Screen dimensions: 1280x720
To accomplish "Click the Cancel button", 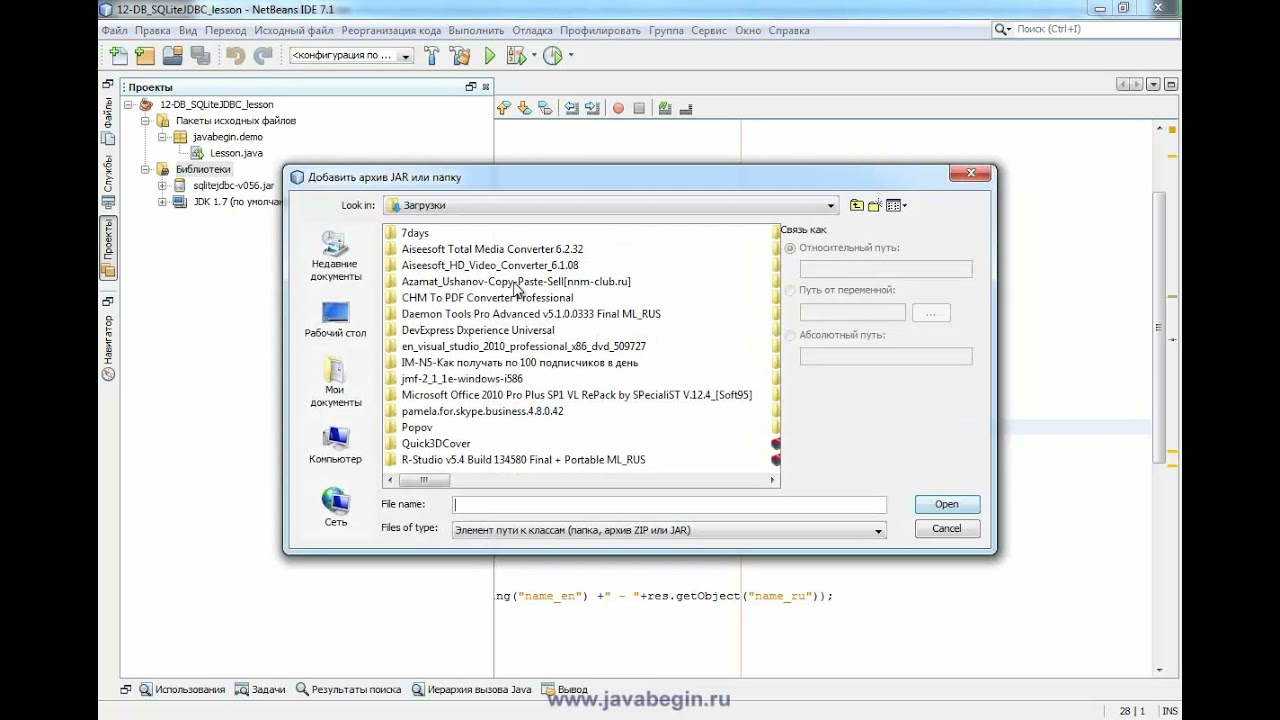I will [947, 528].
